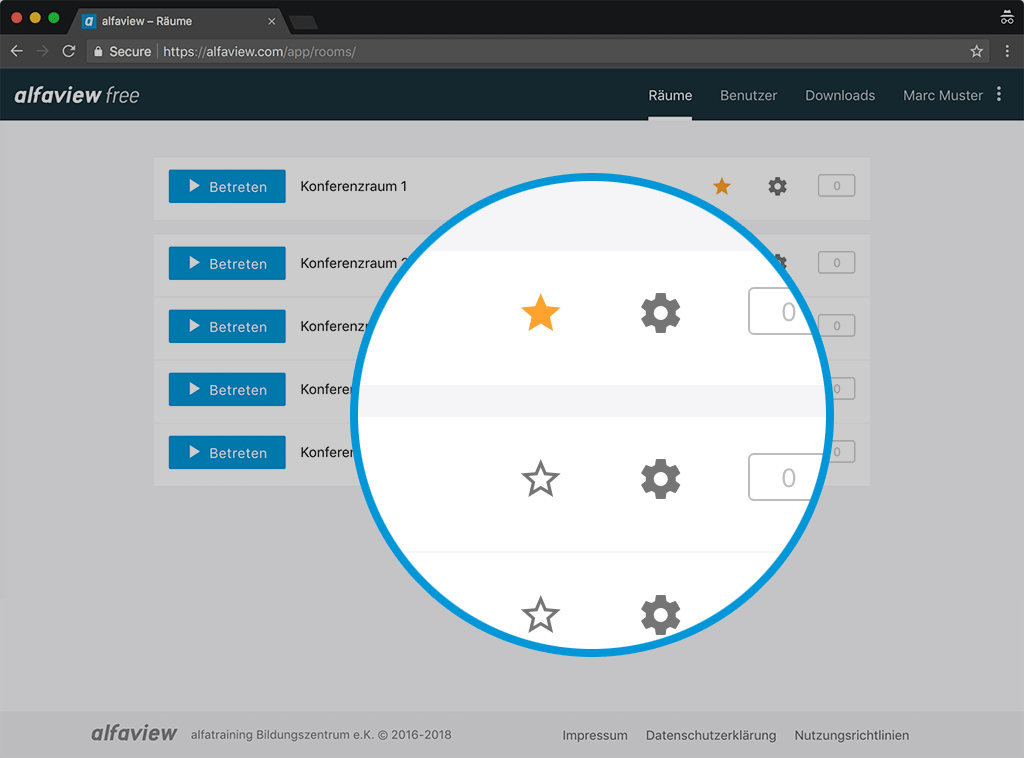Viewport: 1024px width, 758px height.
Task: Open the kebab menu next to Marc Muster
Action: tap(999, 94)
